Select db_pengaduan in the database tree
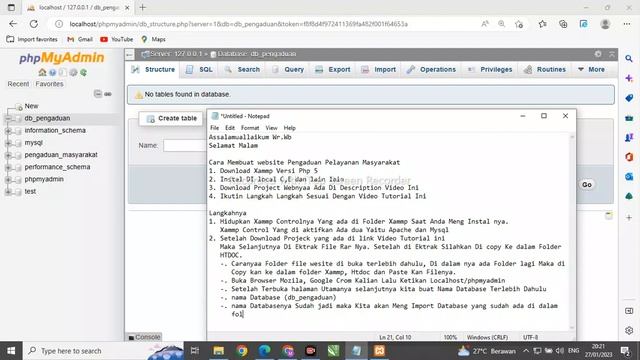 [x=47, y=118]
